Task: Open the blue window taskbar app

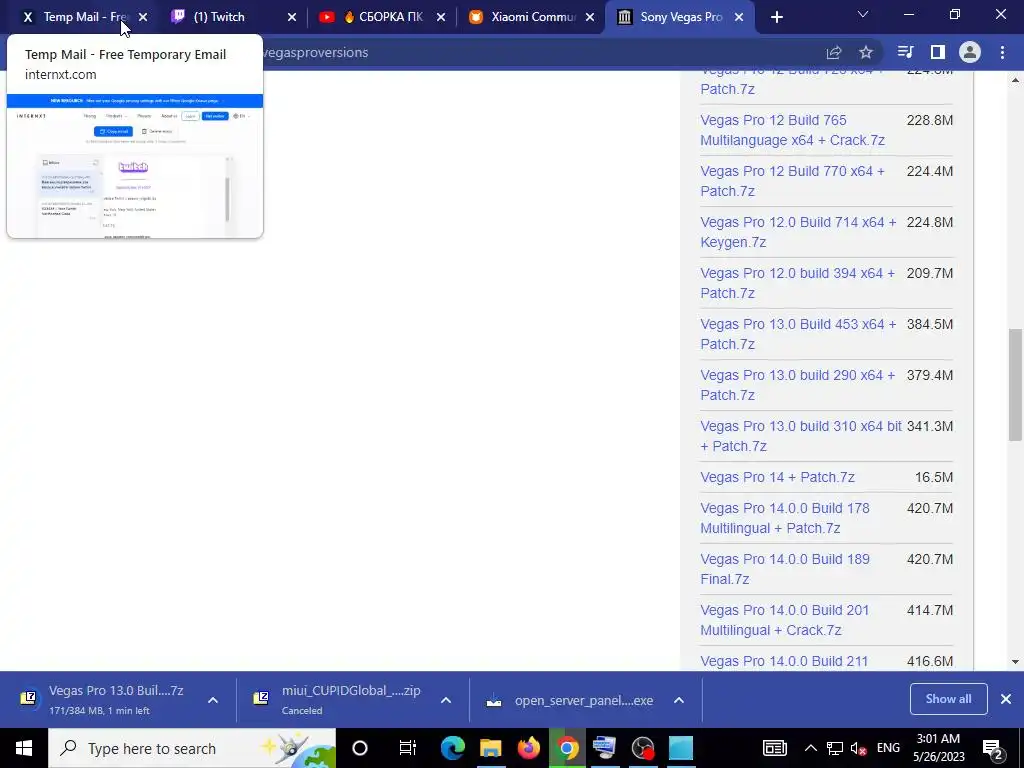Action: [x=680, y=748]
